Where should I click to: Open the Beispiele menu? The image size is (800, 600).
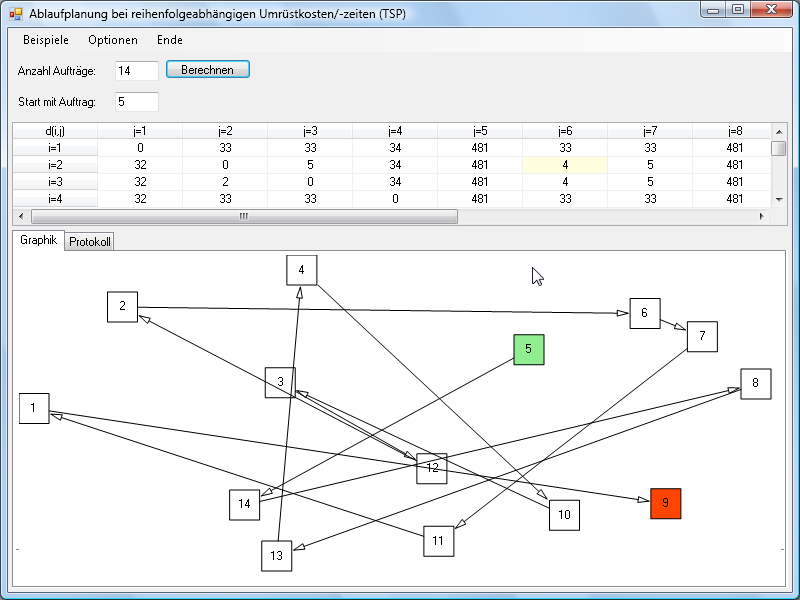click(46, 40)
